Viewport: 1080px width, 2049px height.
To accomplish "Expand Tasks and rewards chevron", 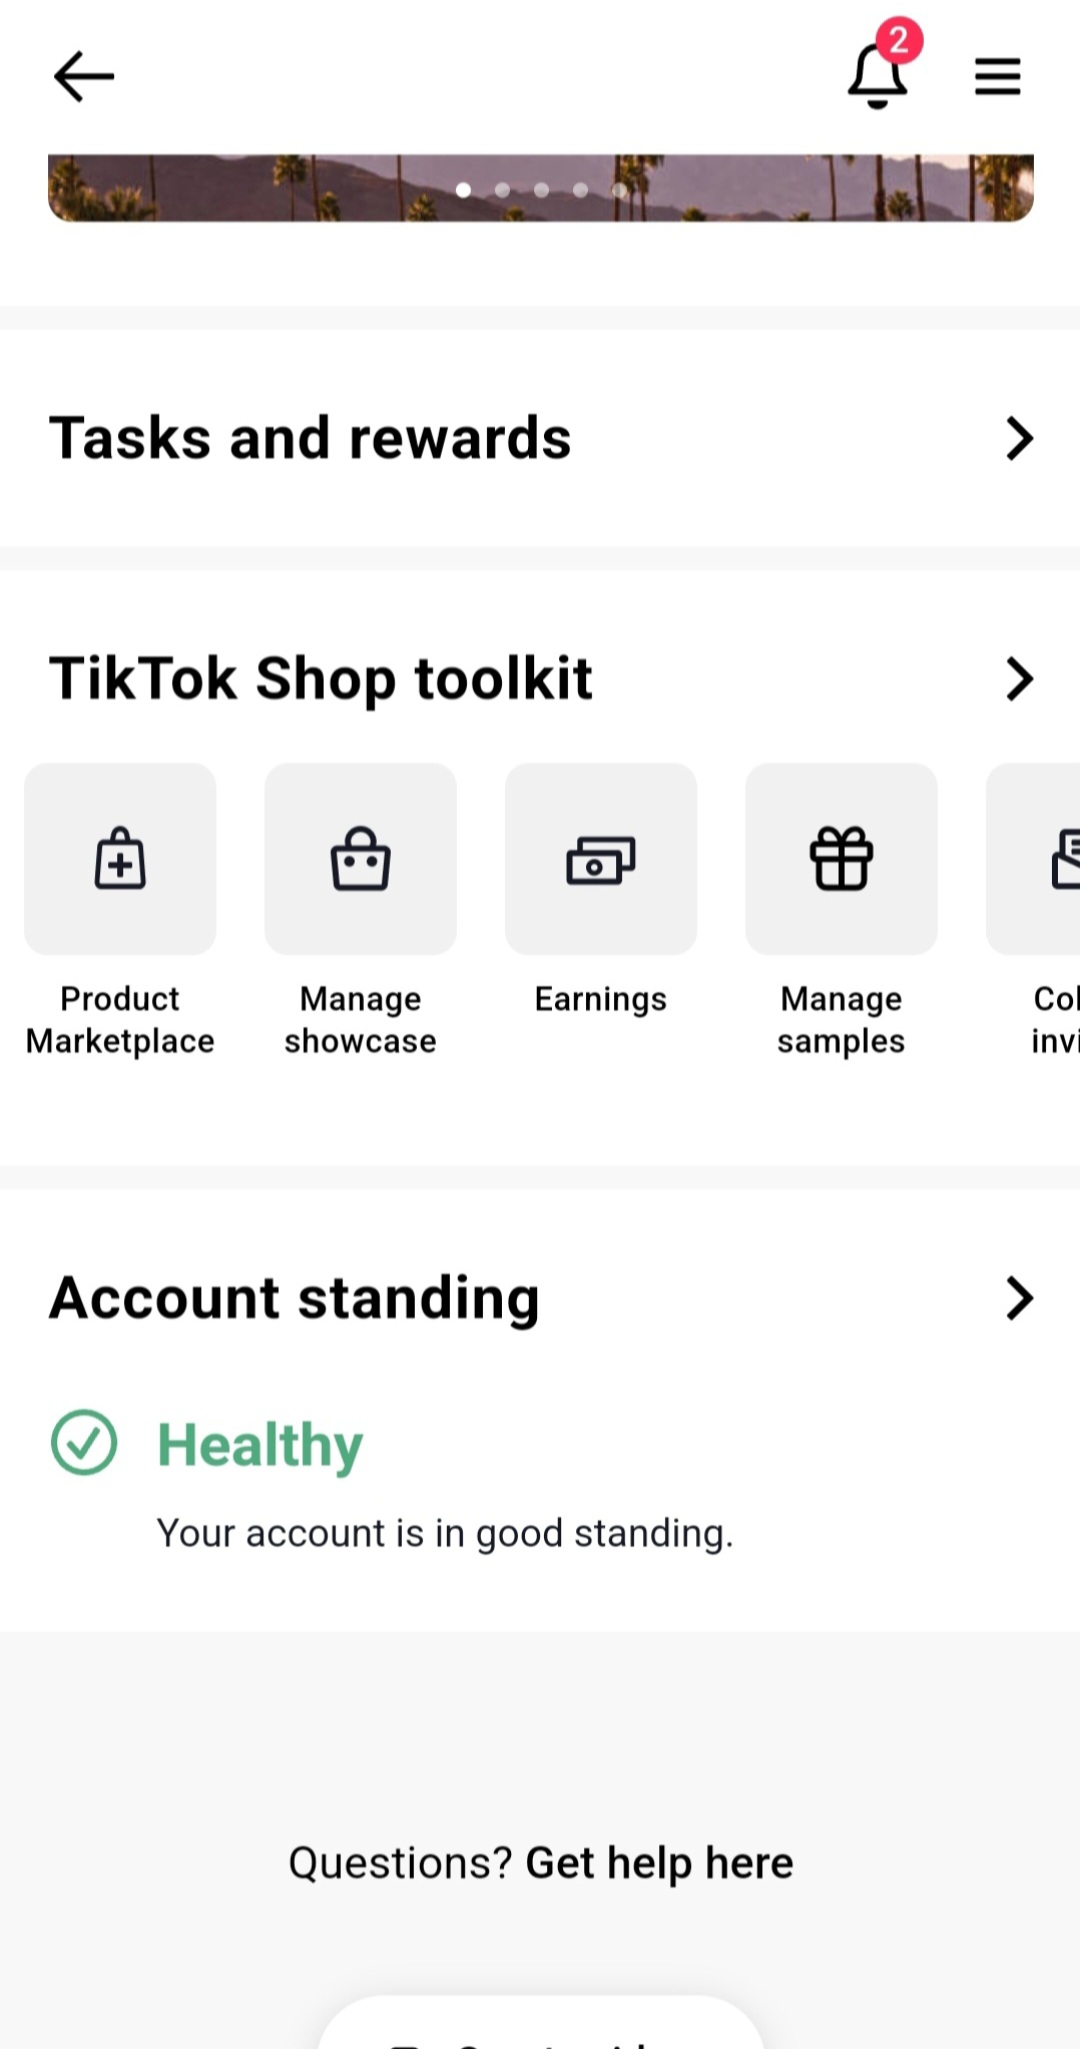I will 1019,438.
